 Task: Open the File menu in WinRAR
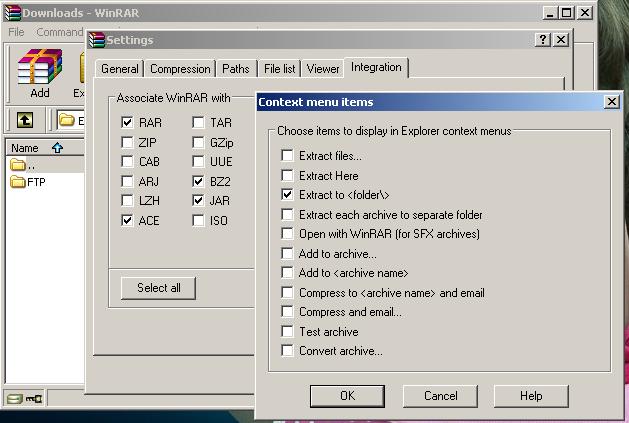tap(16, 32)
